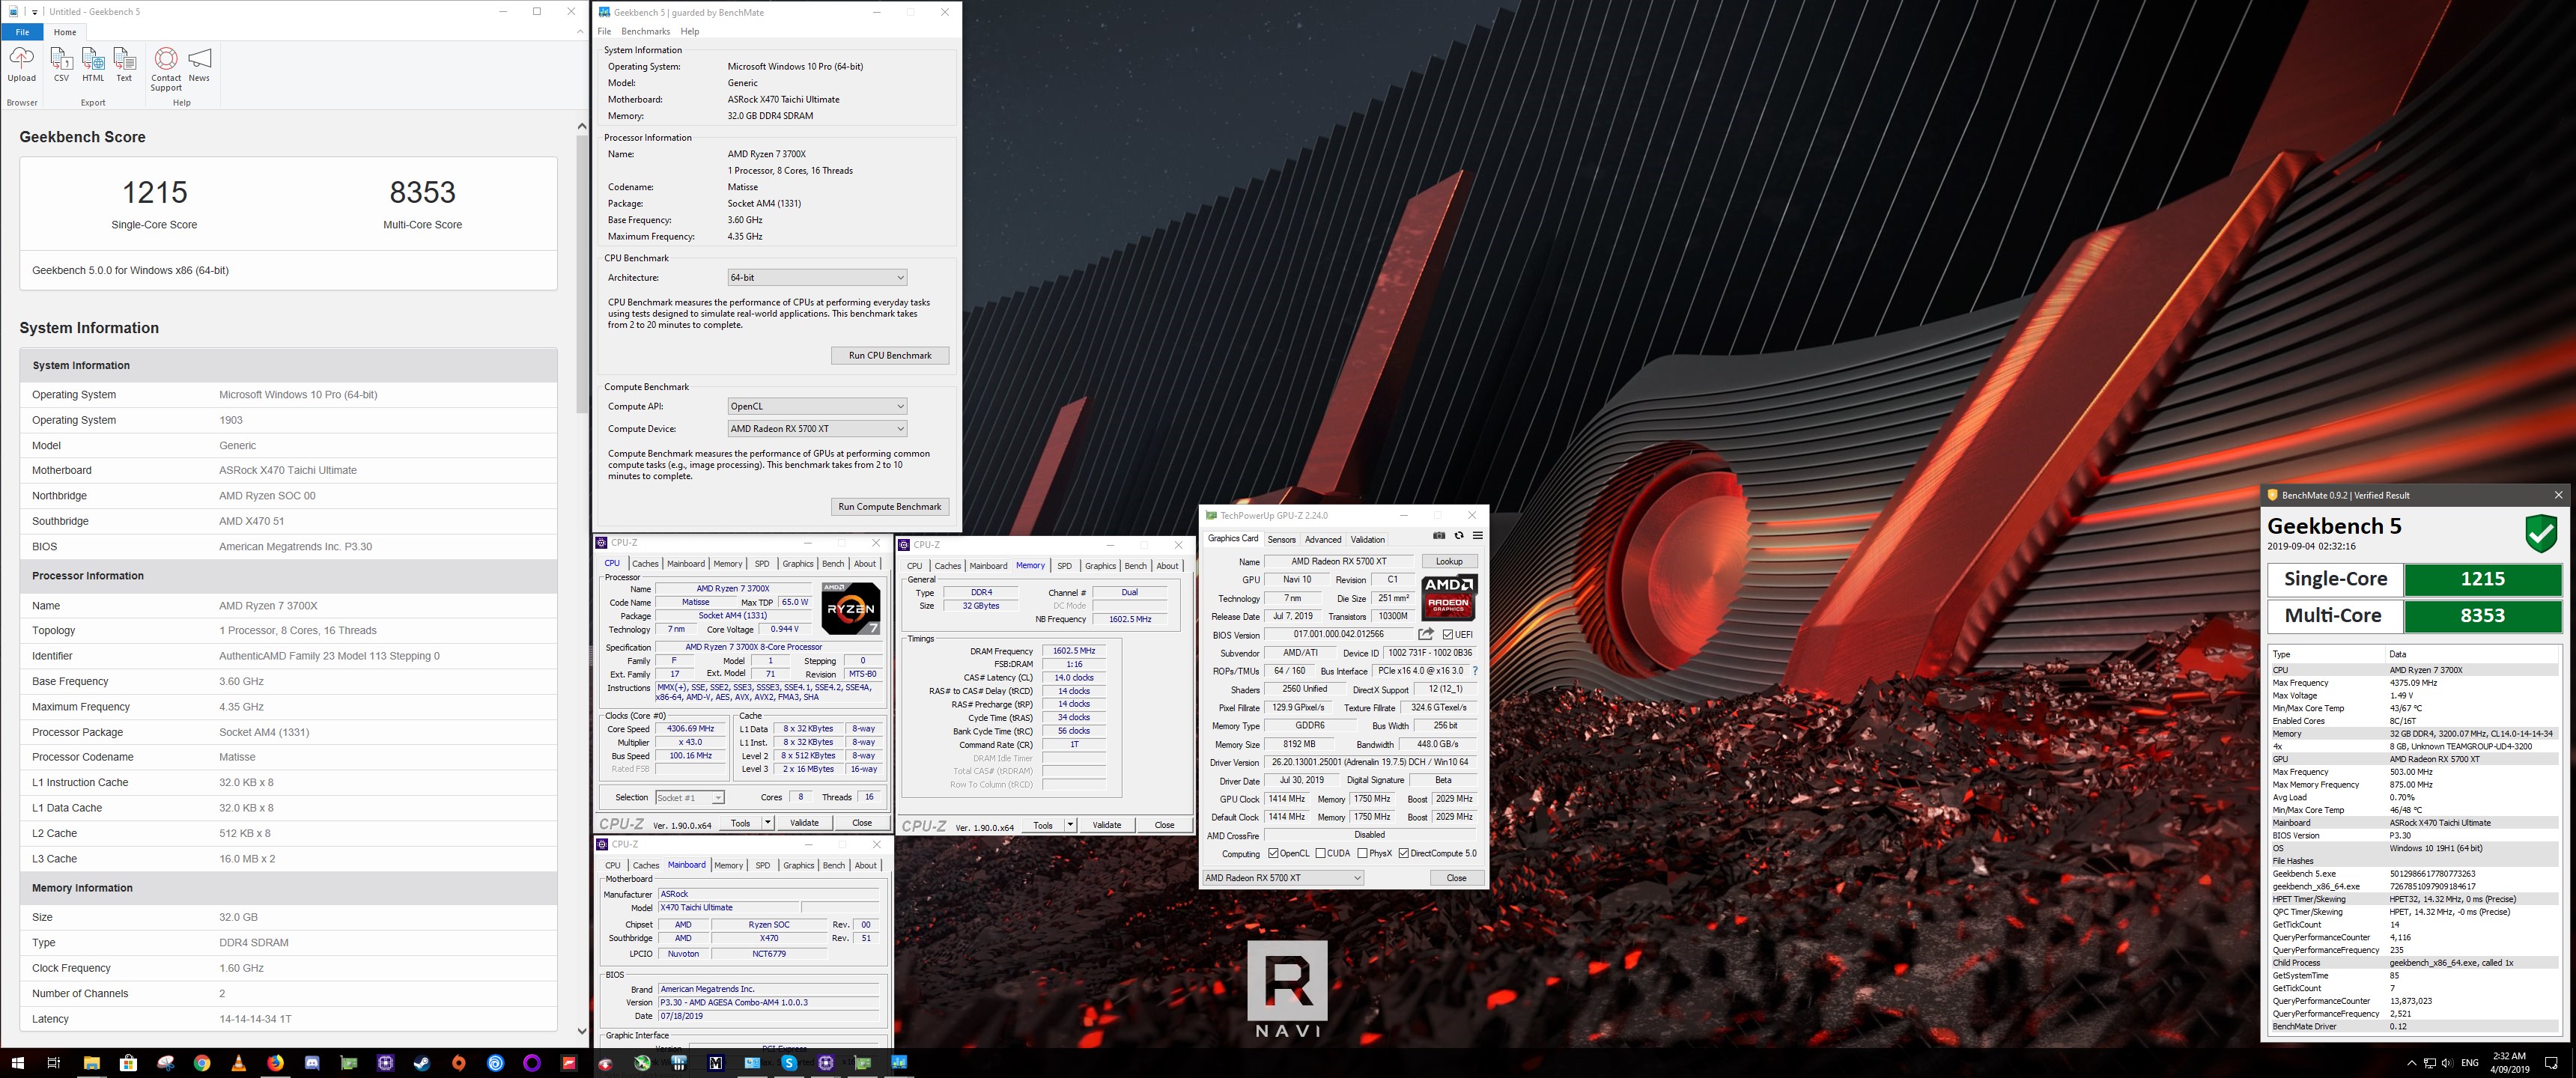Click Validate in the CPU-Z Memory window
This screenshot has height=1078, width=2576.
[1106, 825]
